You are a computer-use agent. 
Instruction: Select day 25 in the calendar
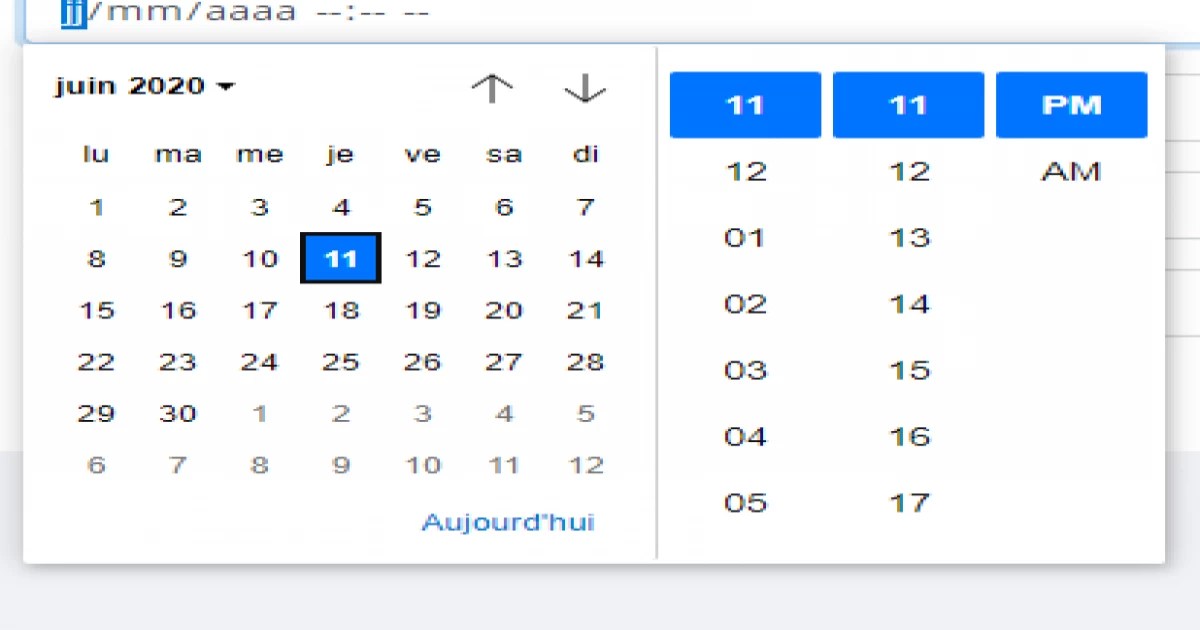[341, 362]
